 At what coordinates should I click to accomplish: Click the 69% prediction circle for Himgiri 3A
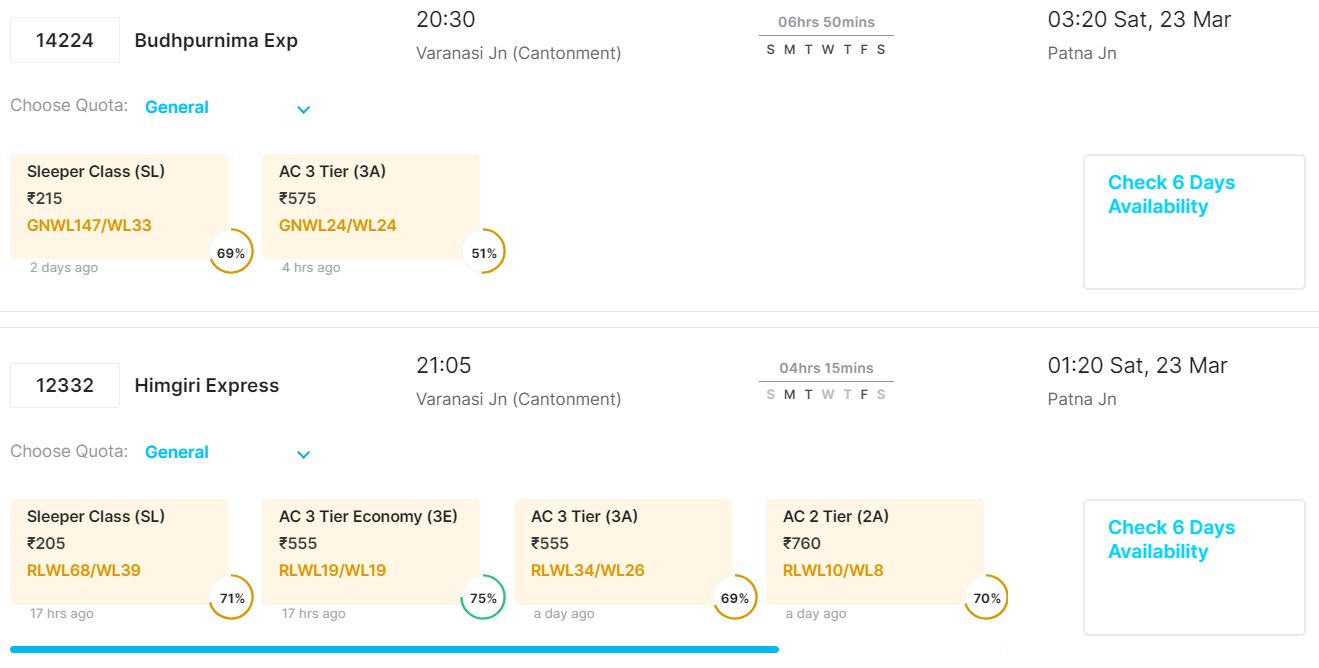[x=735, y=598]
